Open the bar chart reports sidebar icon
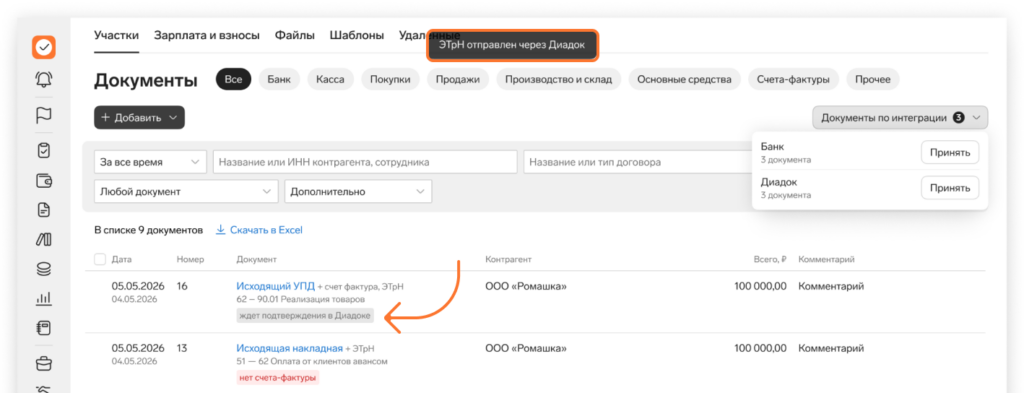 coord(44,298)
